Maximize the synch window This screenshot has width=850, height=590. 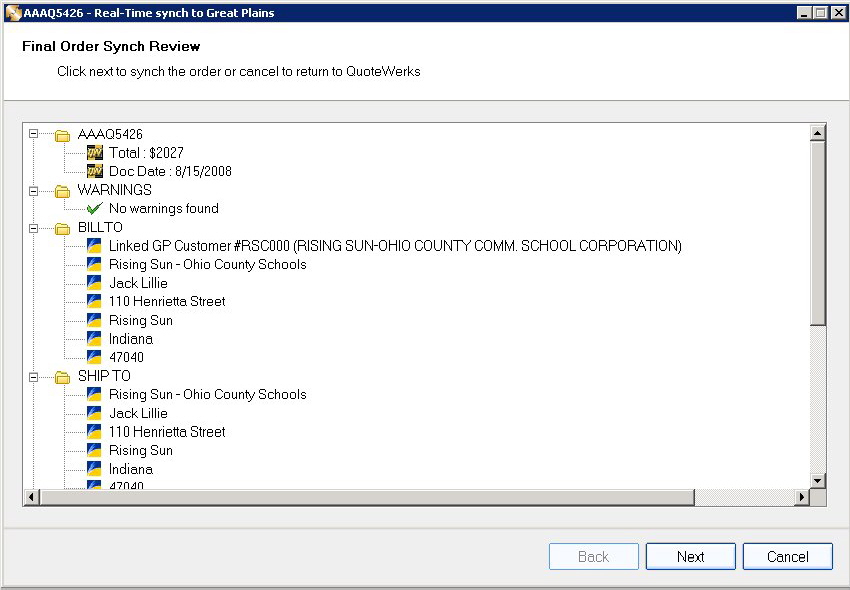pos(821,13)
